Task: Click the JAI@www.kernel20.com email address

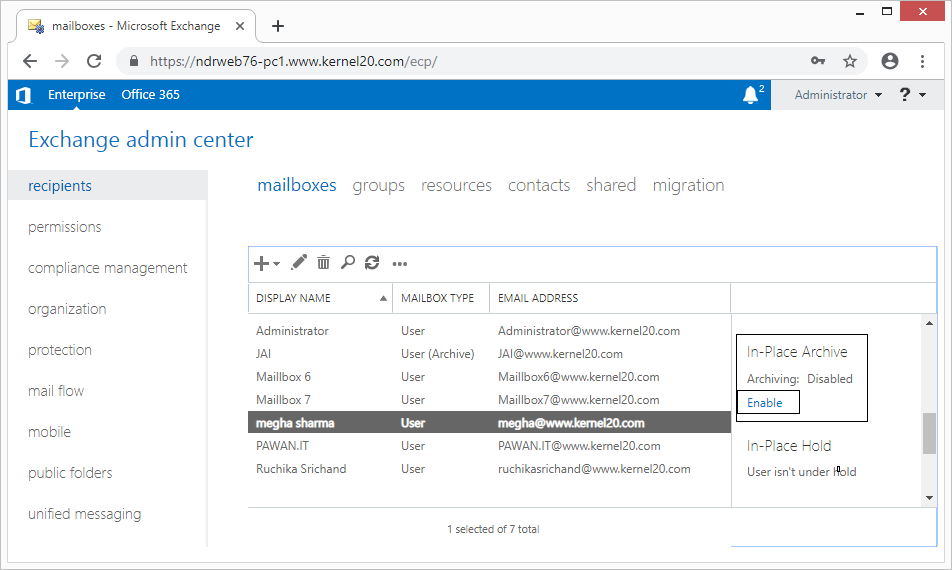Action: (560, 354)
